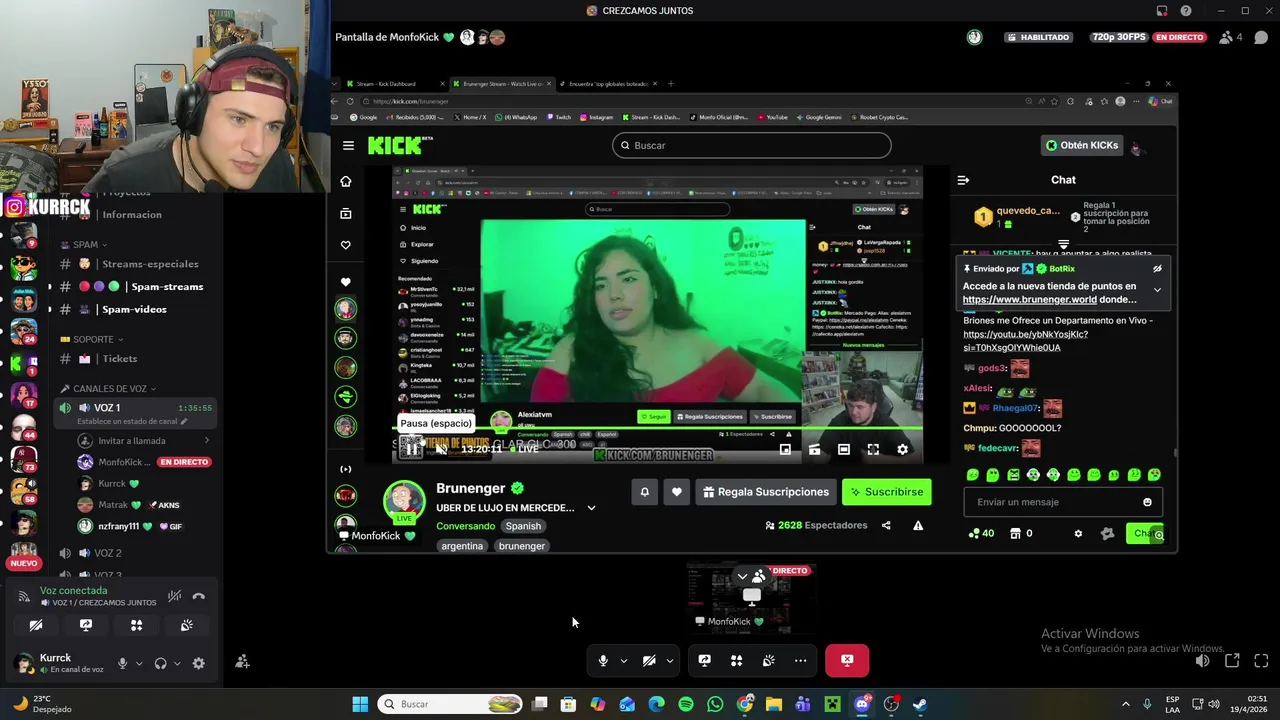
Task: Click the 720p 30FPS quality badge
Action: (1119, 37)
